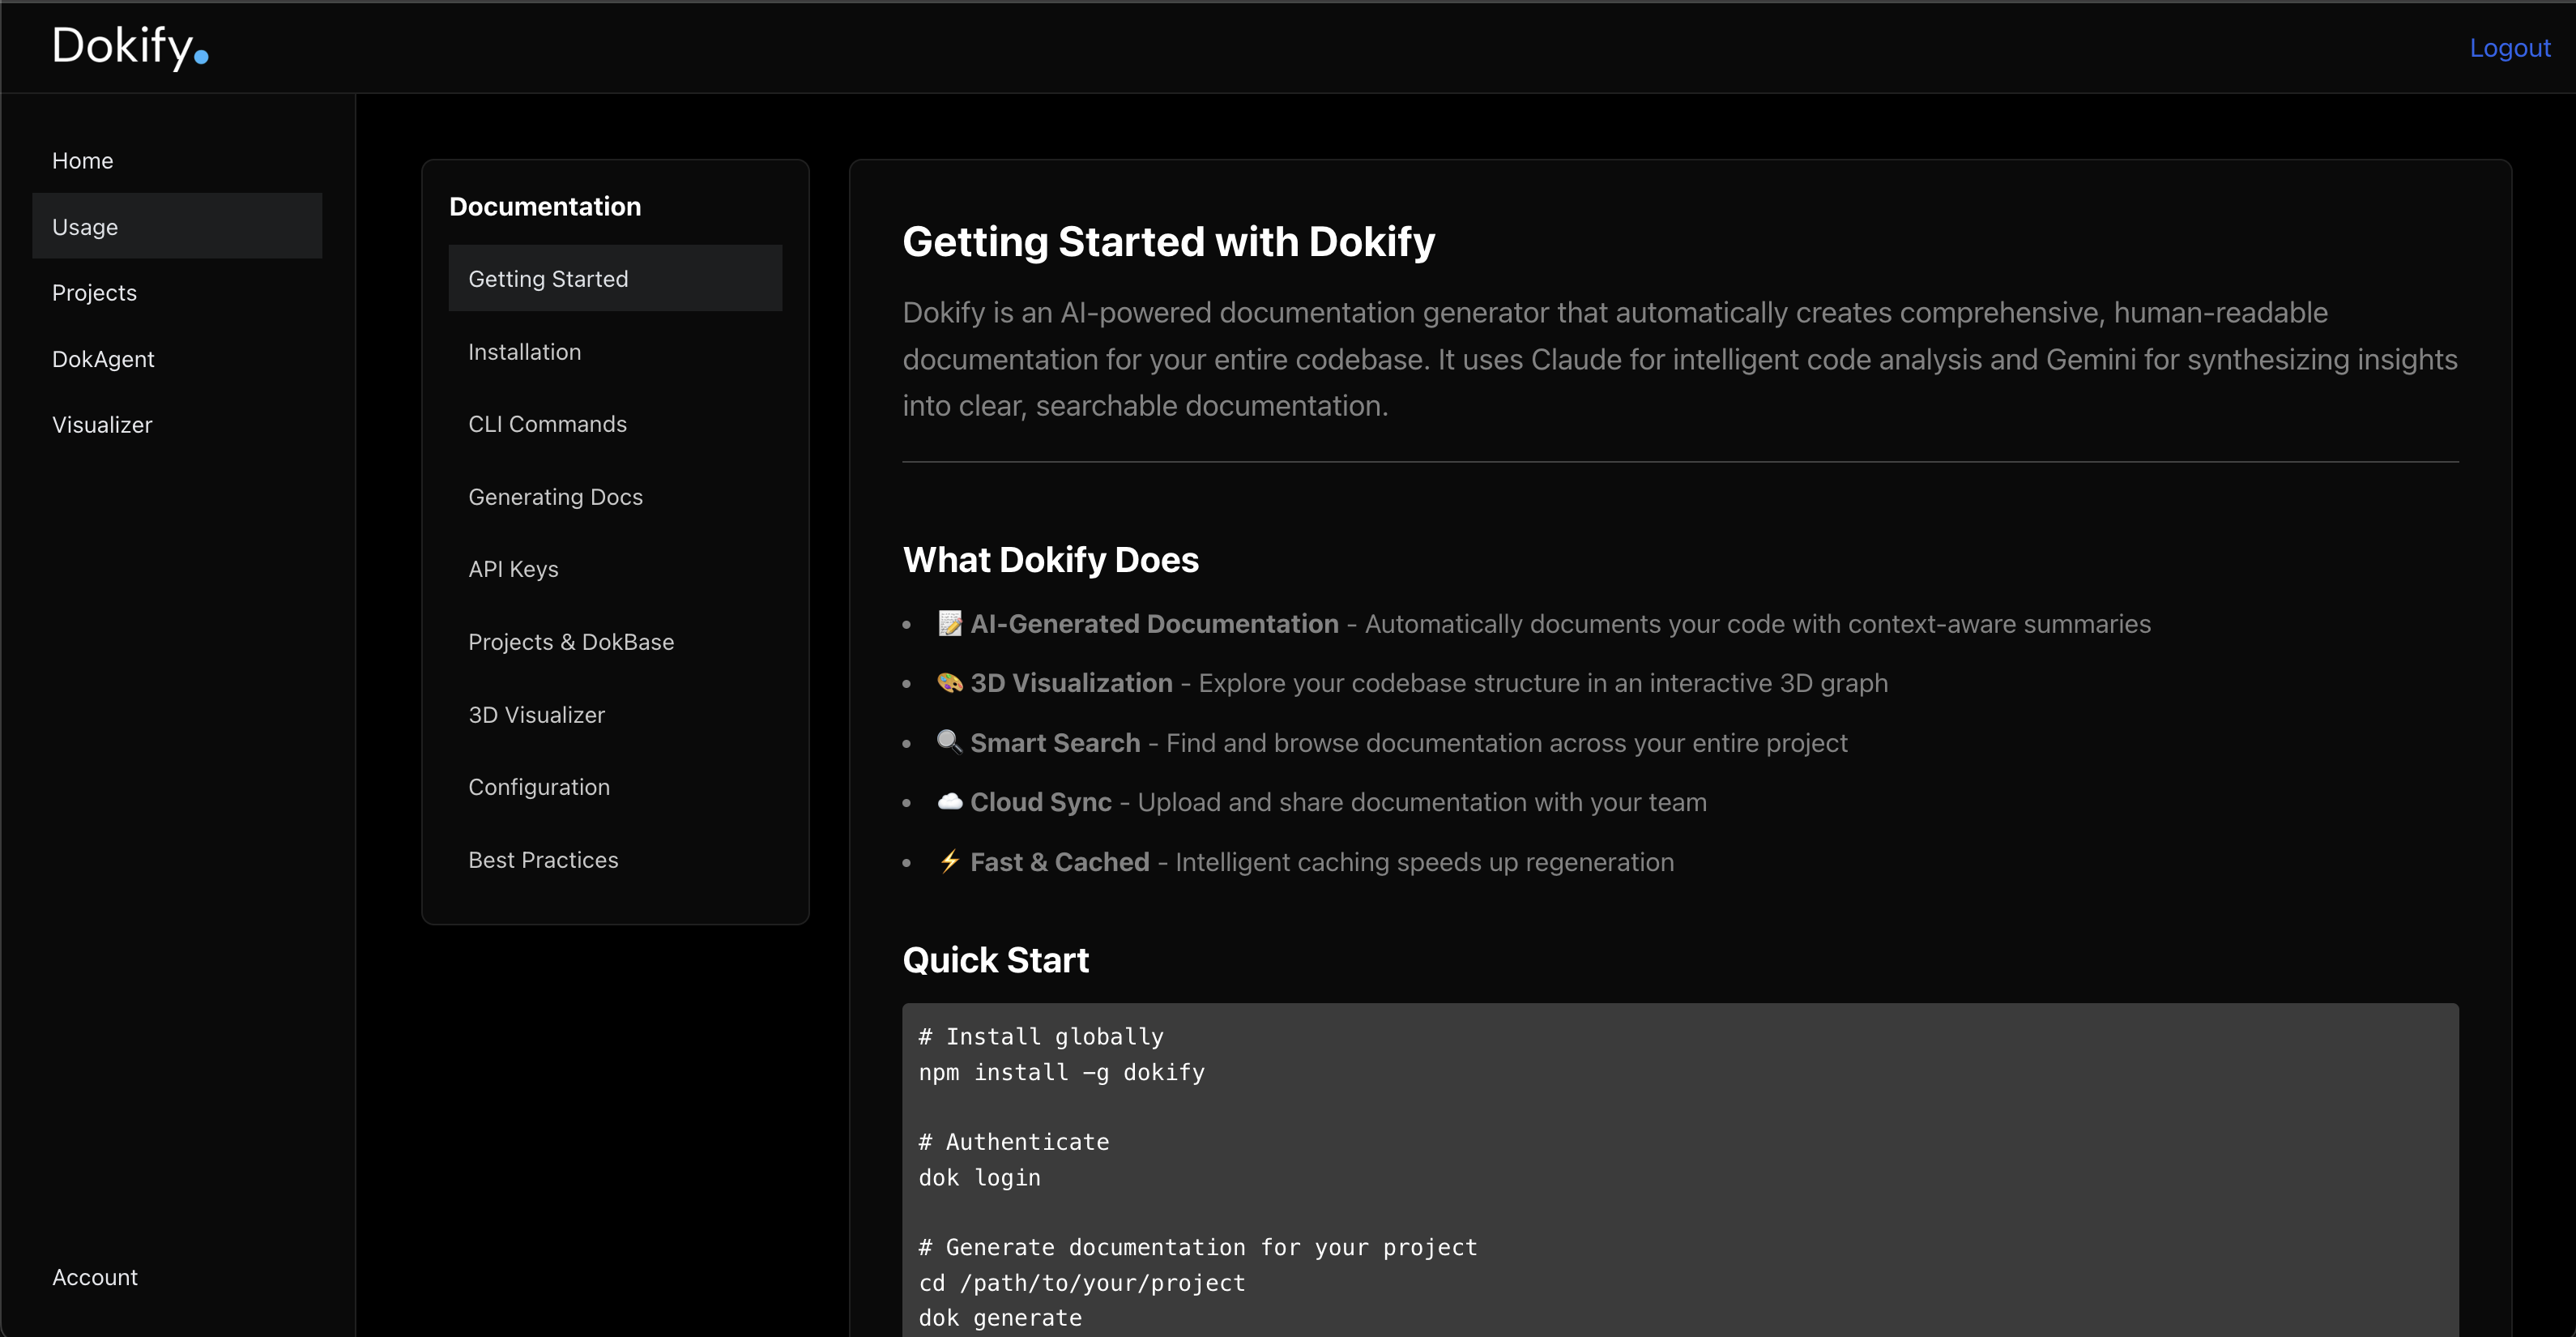Open the Best Practices section
Image resolution: width=2576 pixels, height=1337 pixels.
[543, 860]
